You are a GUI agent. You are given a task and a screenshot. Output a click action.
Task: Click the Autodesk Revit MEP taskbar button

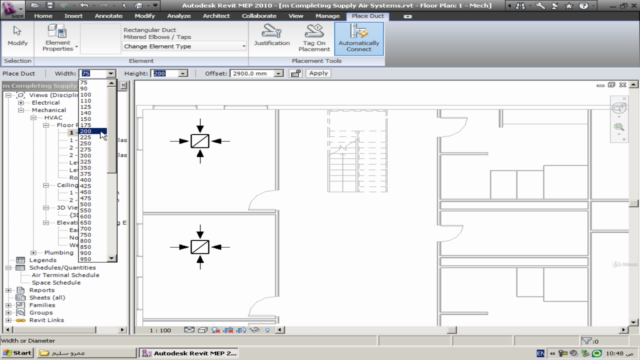pyautogui.click(x=189, y=353)
